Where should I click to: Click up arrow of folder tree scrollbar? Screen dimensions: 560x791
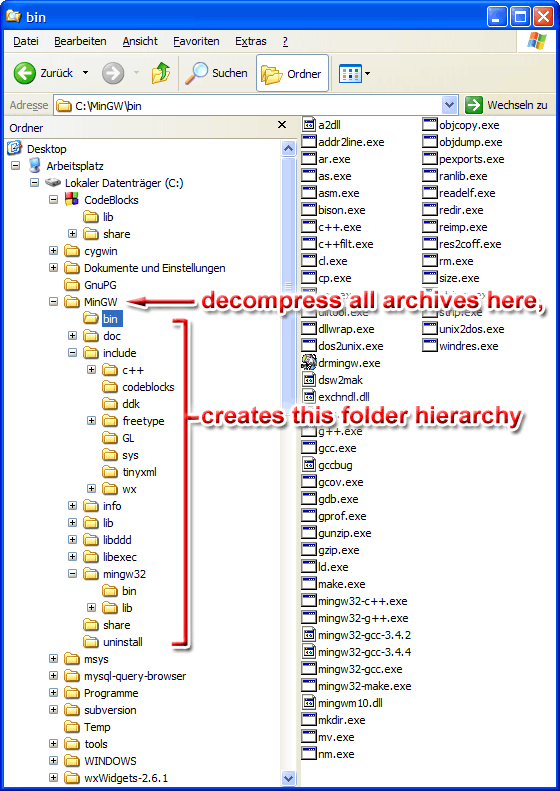click(x=288, y=148)
